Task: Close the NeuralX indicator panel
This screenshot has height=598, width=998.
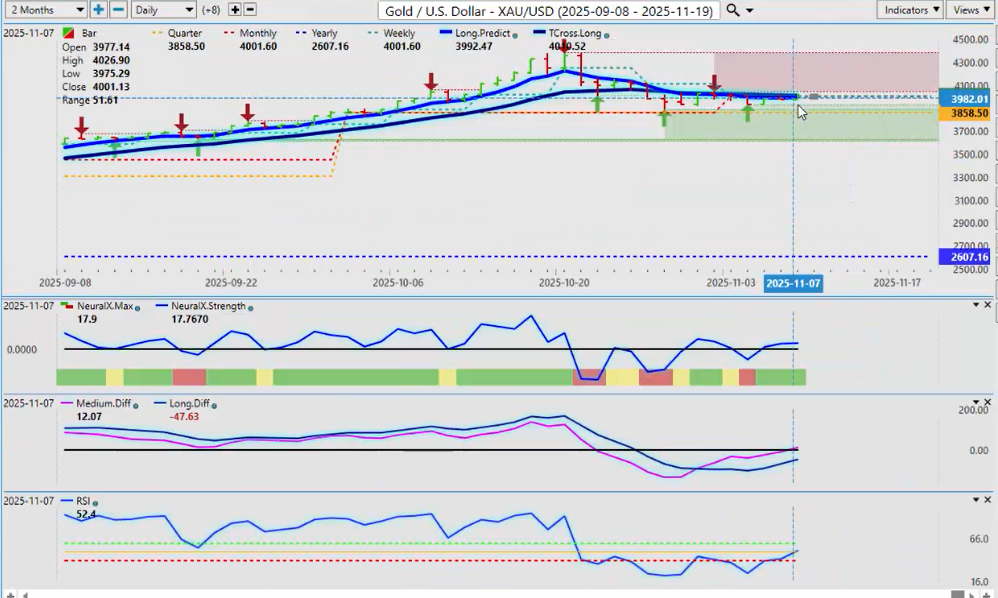Action: click(989, 305)
